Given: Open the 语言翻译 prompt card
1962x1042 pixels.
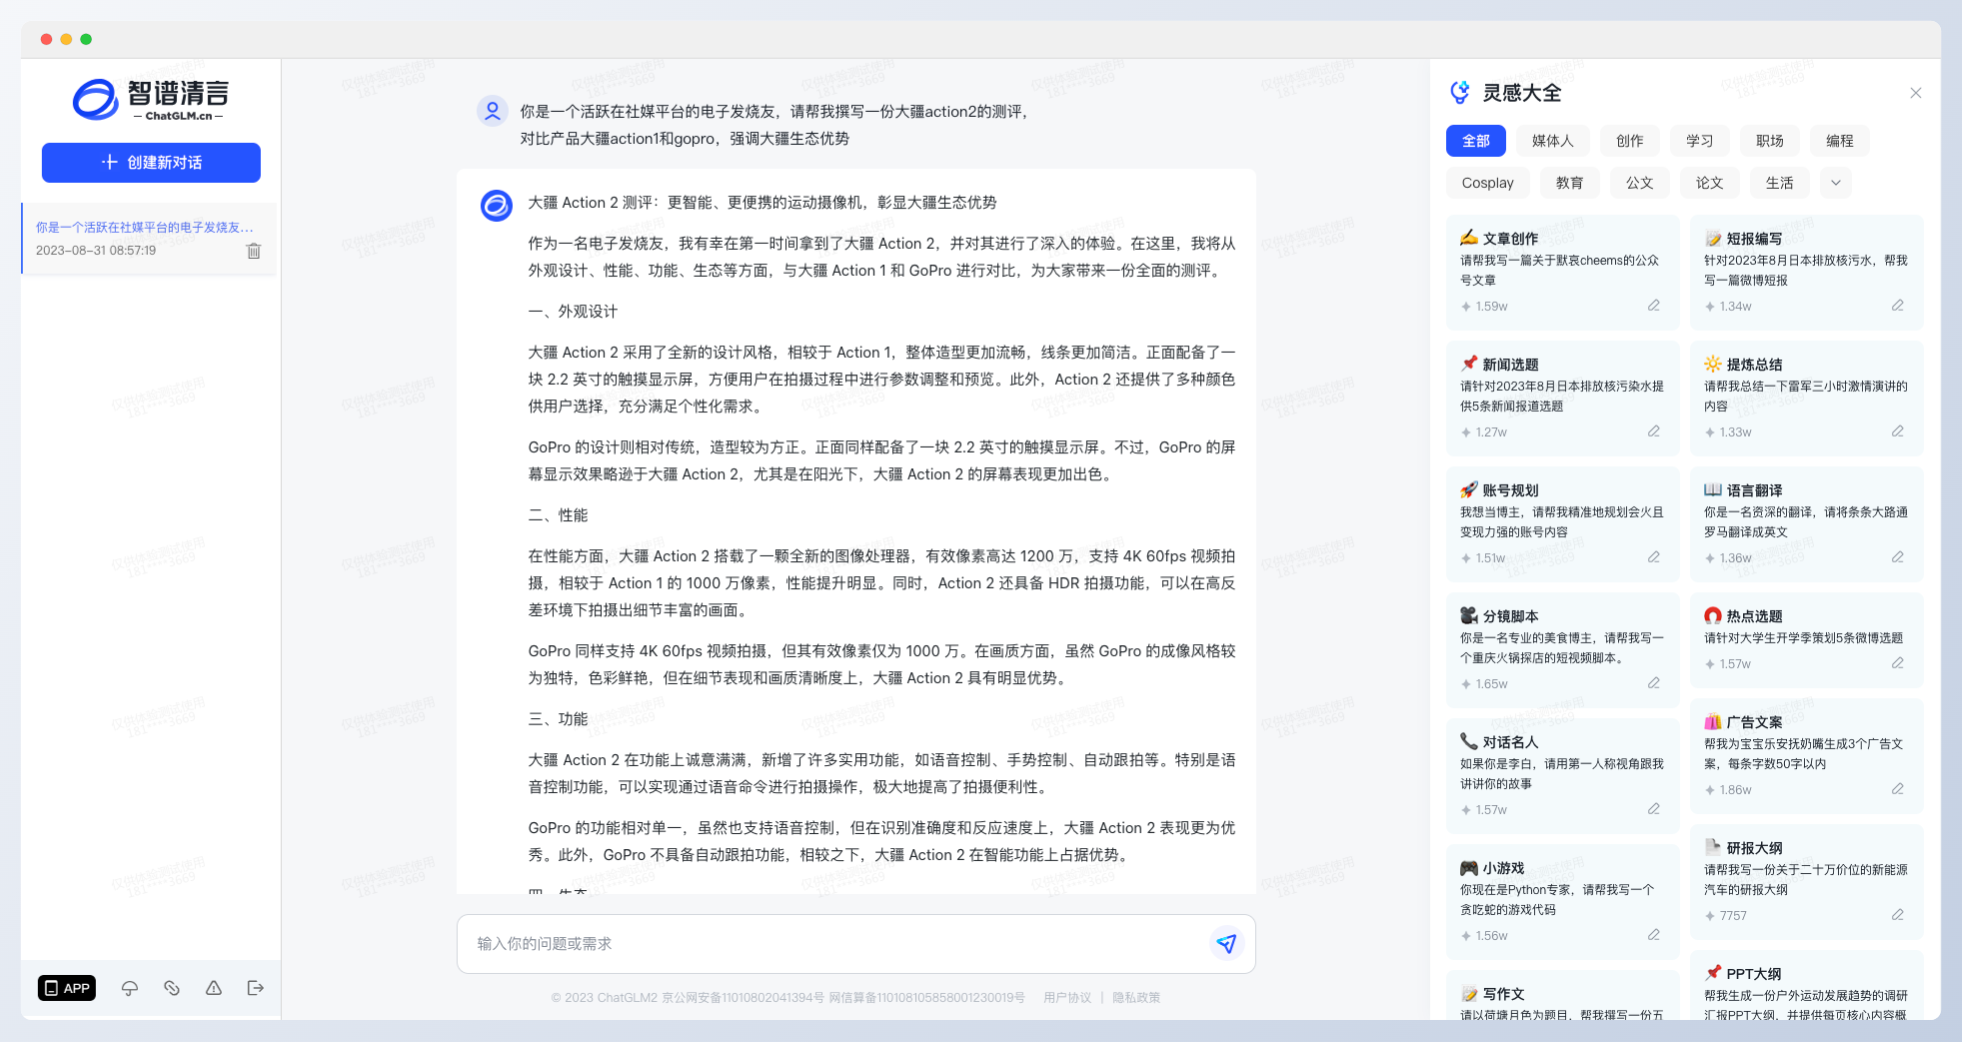Looking at the screenshot, I should (x=1807, y=524).
